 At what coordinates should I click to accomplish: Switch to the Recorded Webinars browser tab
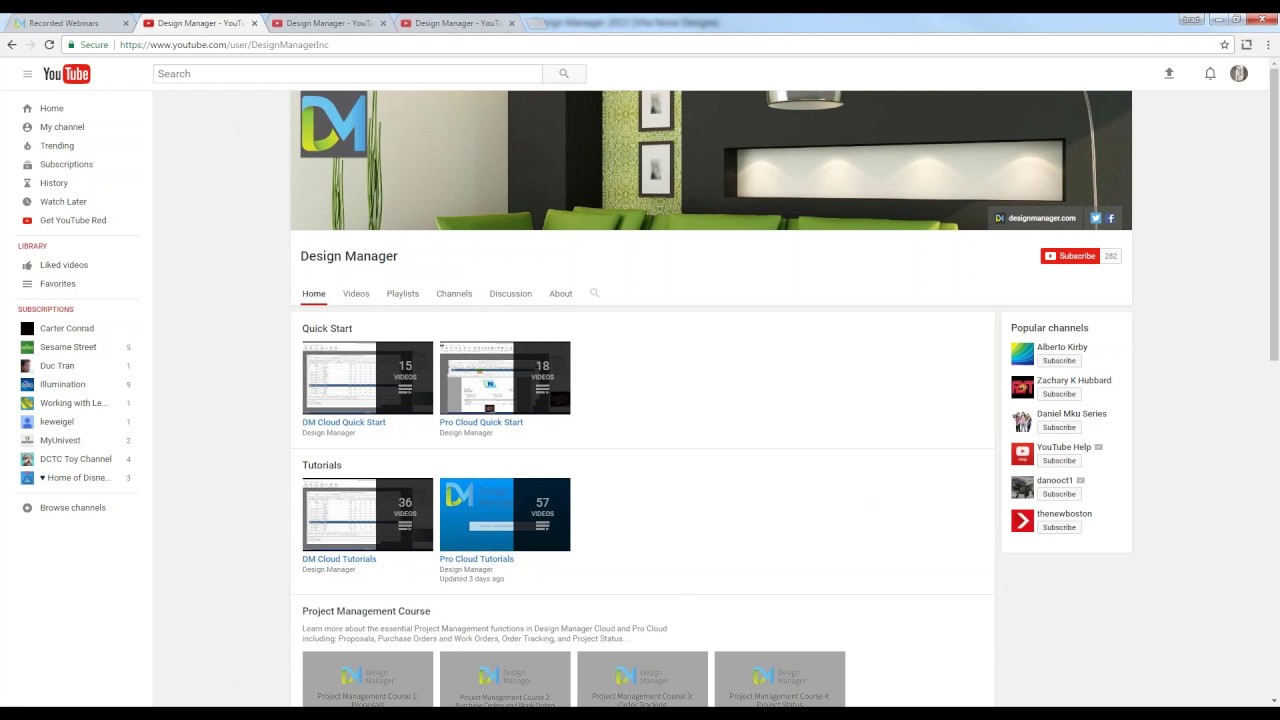tap(70, 23)
